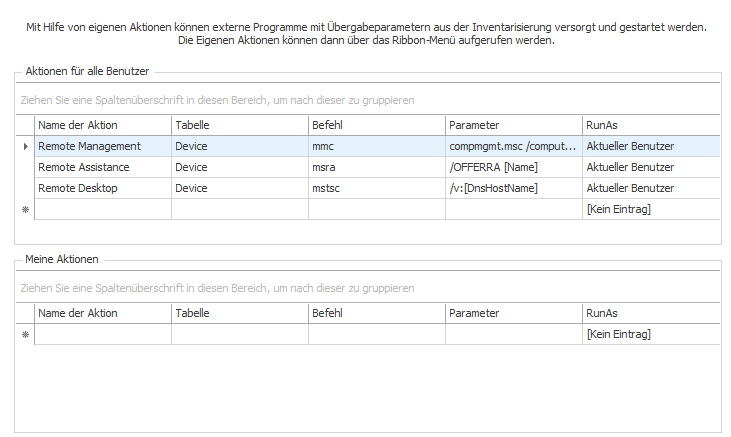Sort top grid by Tabelle column
Screen dimensions: 731x437
240,125
